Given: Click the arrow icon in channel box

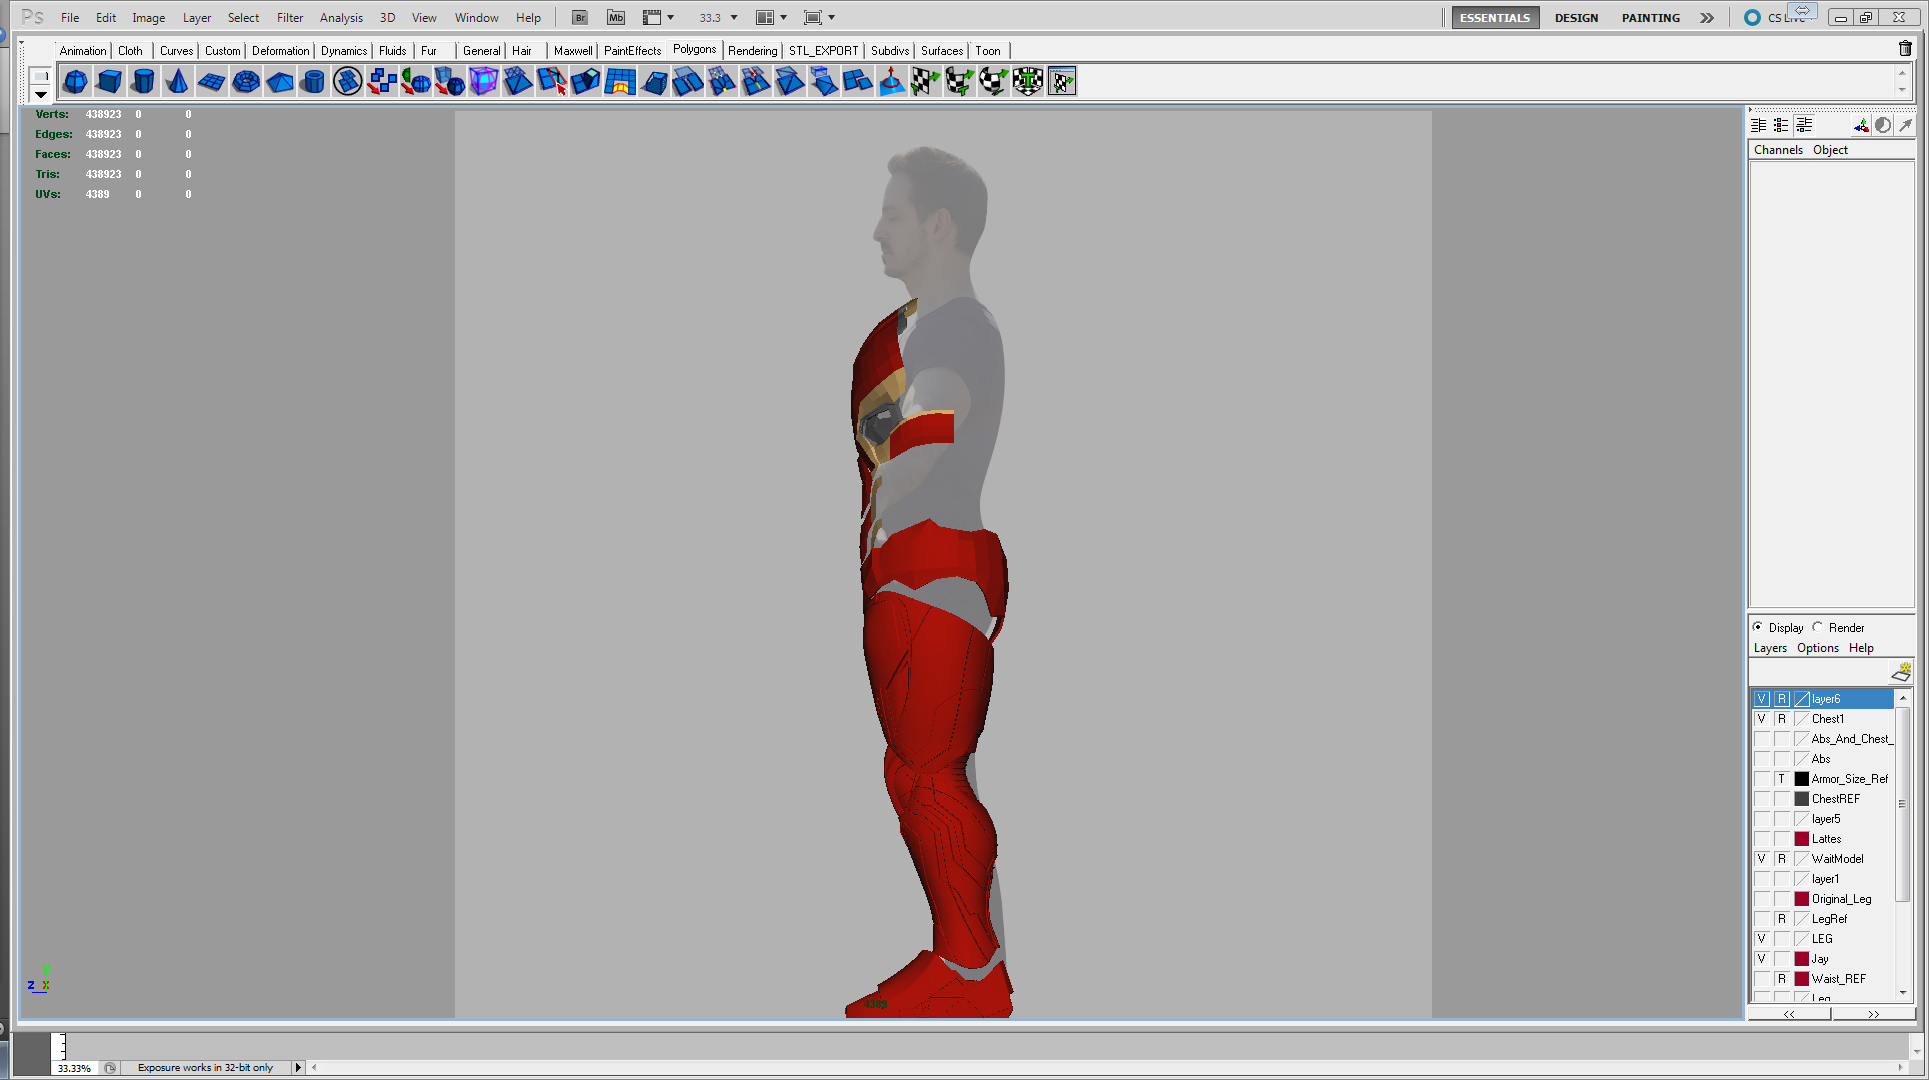Looking at the screenshot, I should point(1905,125).
